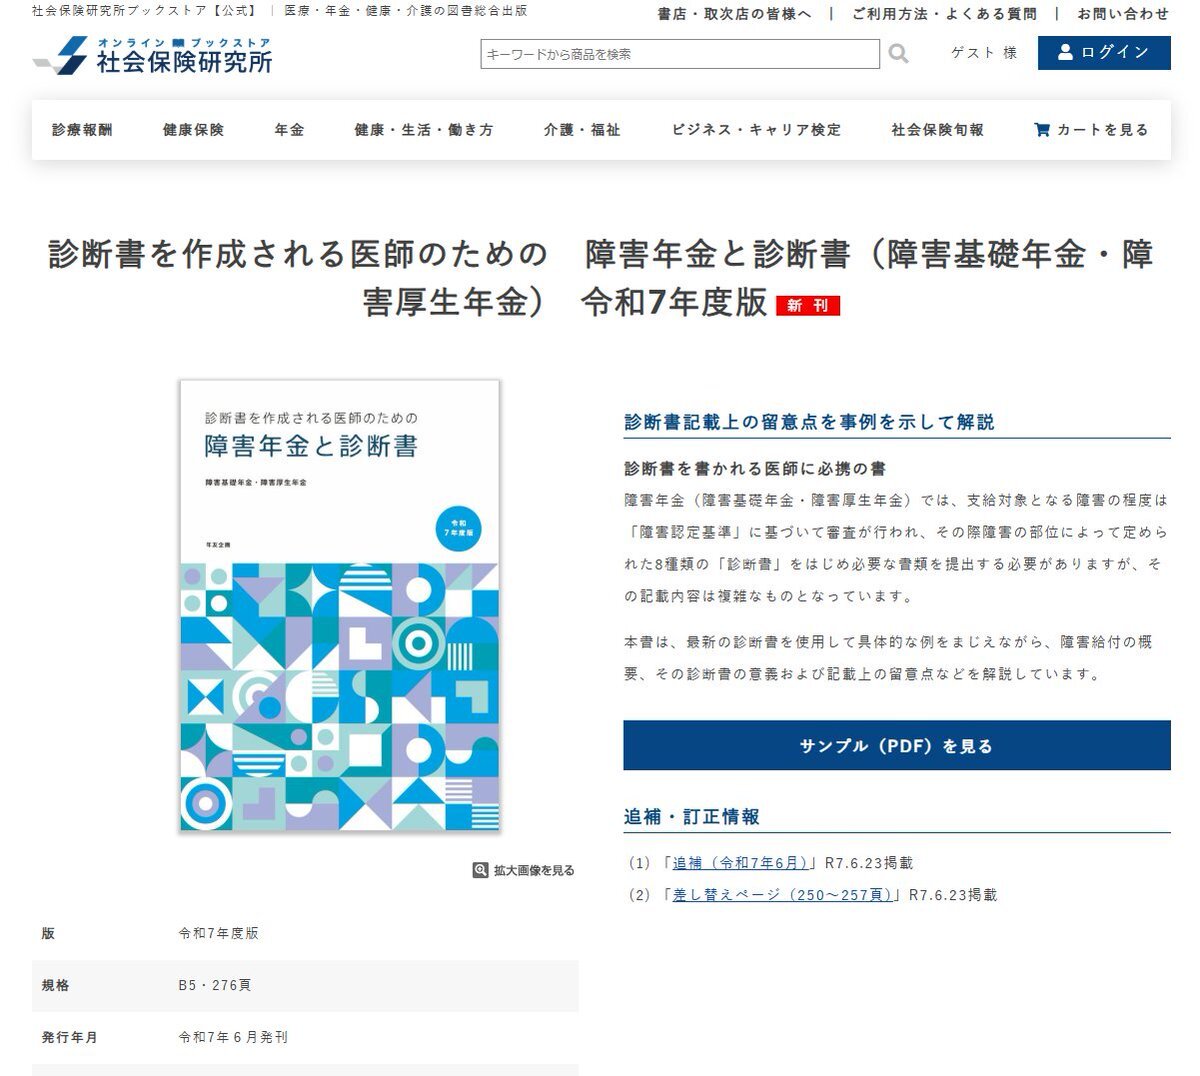This screenshot has height=1076, width=1200.
Task: Click サンプル（PDF）を見る button
Action: 897,746
